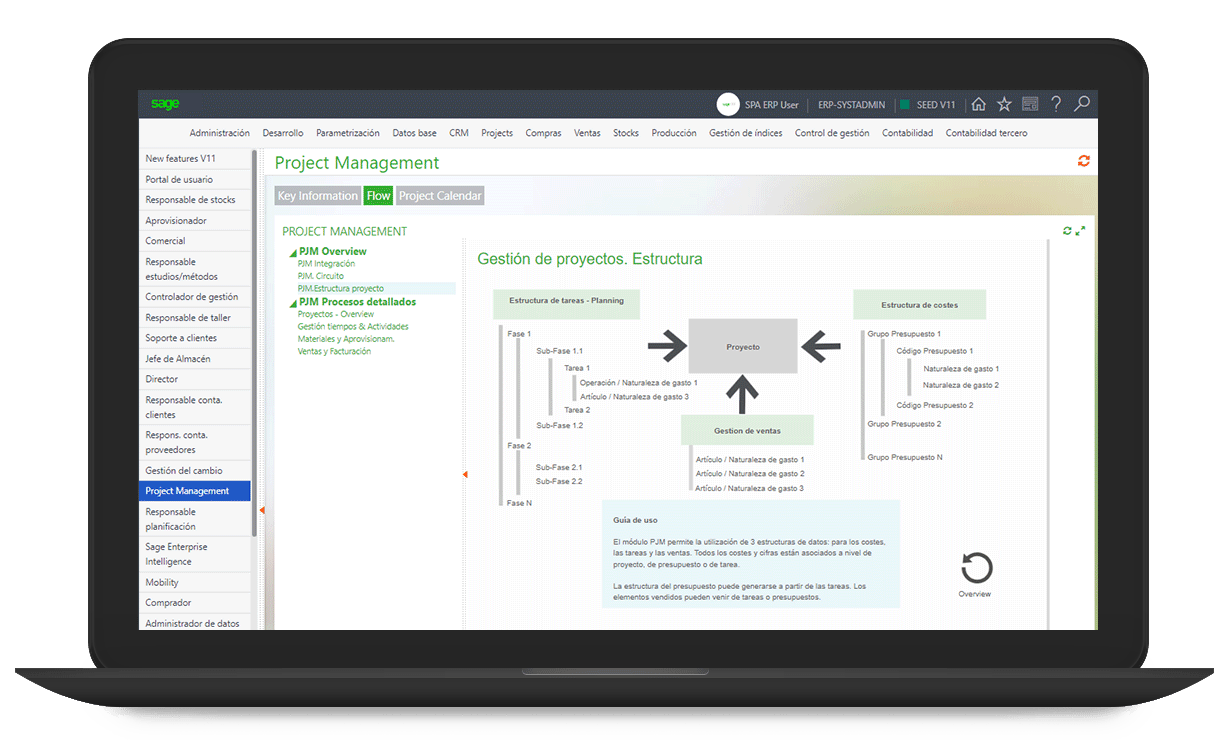The width and height of the screenshot is (1228, 740).
Task: Open the home icon in header
Action: coord(979,104)
